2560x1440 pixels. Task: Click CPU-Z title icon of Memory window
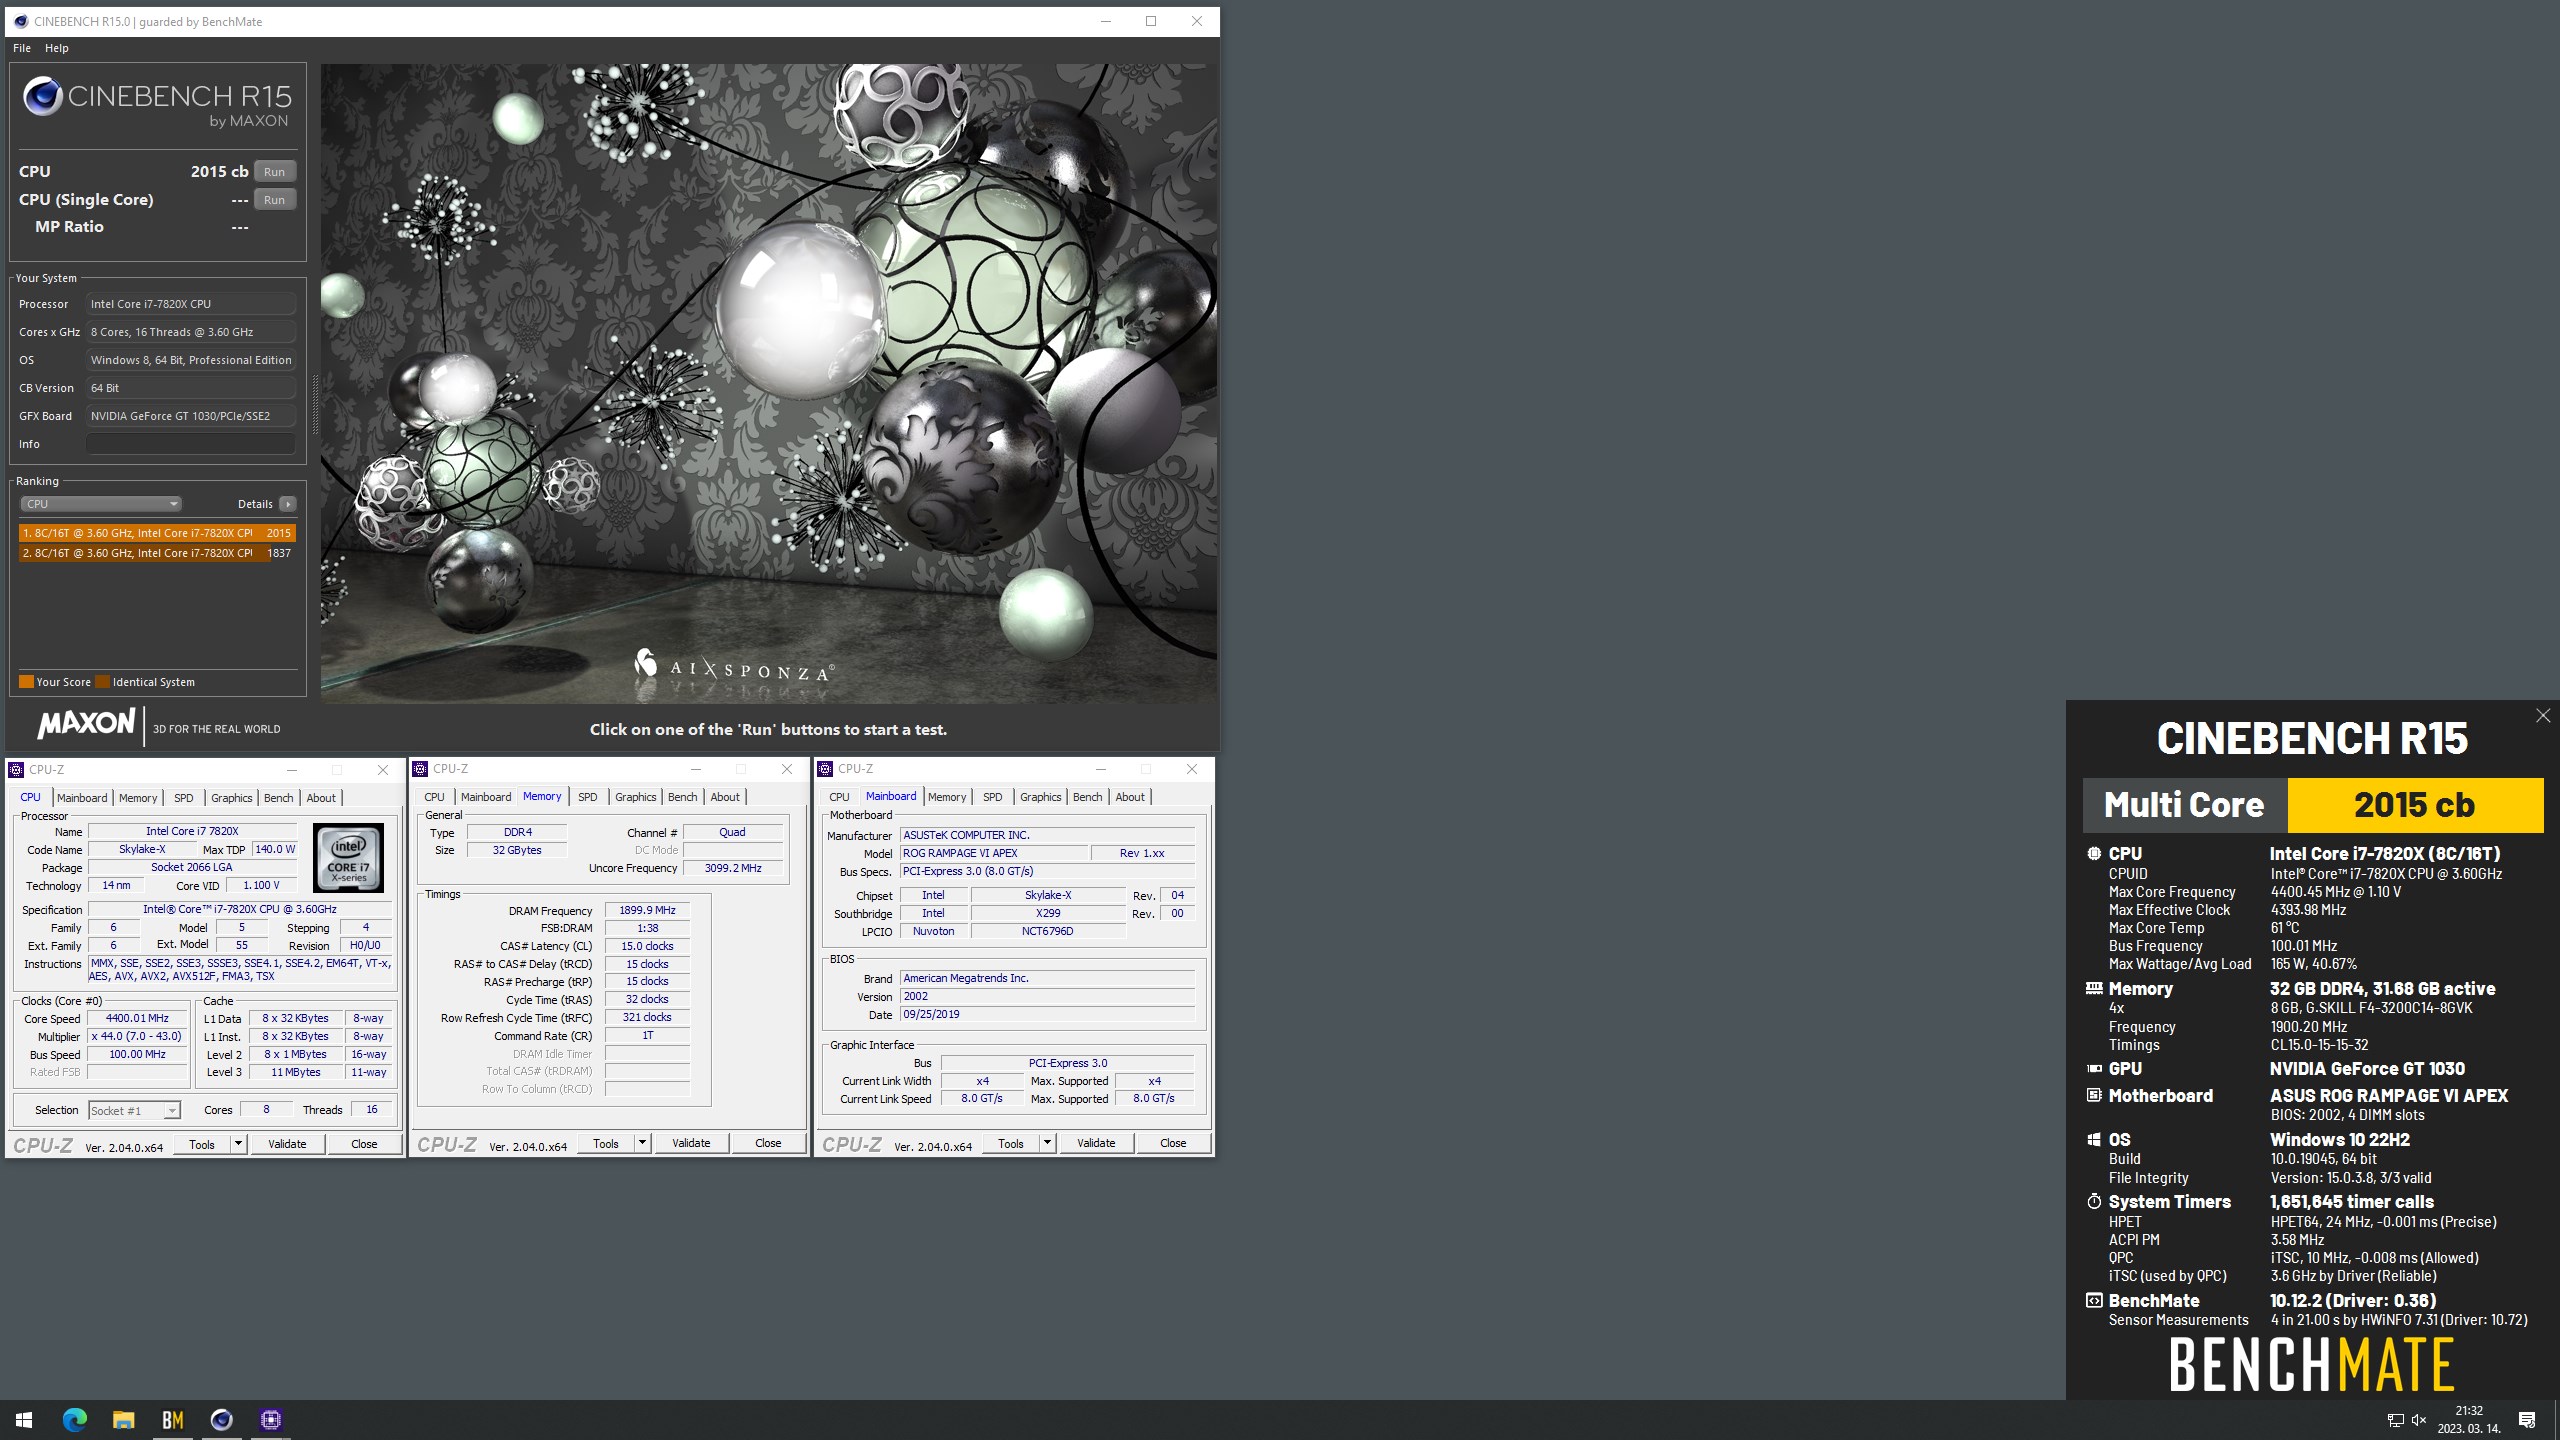[420, 768]
